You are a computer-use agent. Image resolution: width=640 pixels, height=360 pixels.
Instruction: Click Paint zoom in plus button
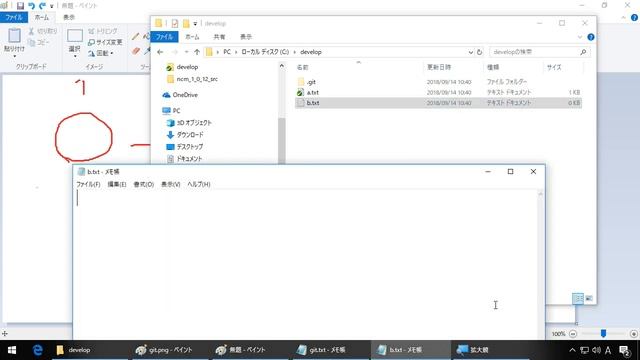(634, 334)
